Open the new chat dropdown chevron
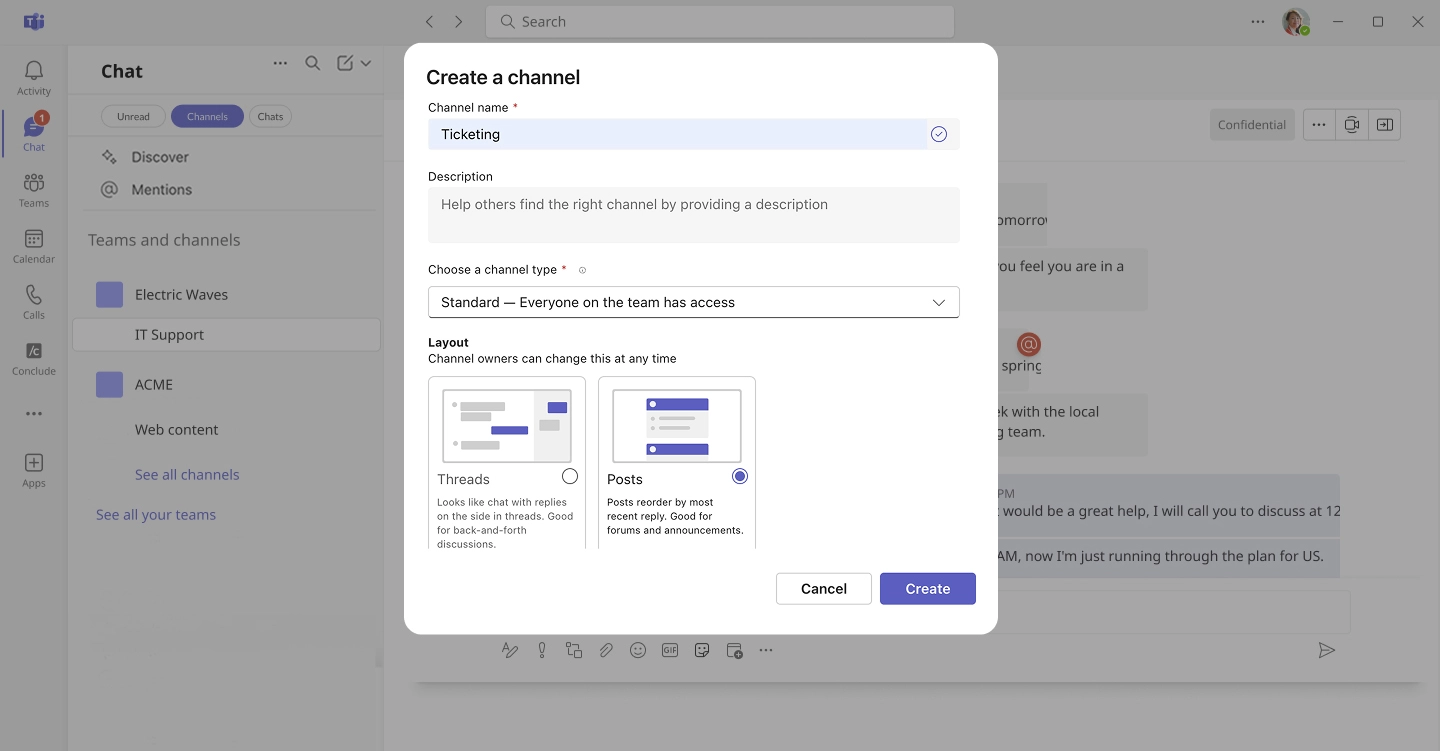Screen dimensions: 1440x751 [x=366, y=64]
